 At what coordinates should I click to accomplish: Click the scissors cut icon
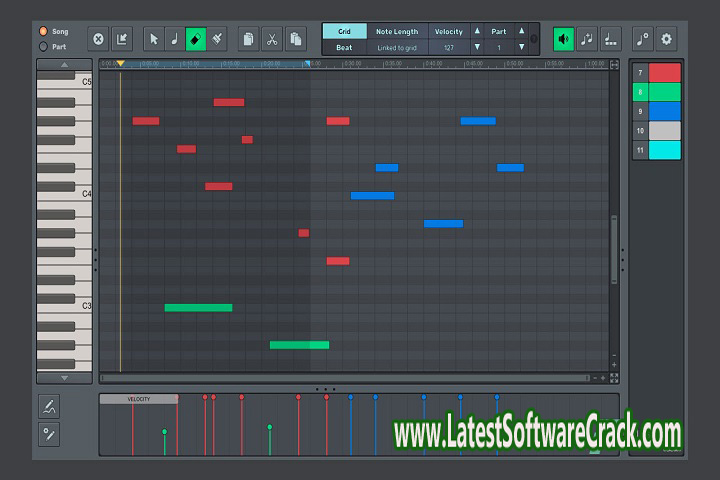pyautogui.click(x=272, y=39)
